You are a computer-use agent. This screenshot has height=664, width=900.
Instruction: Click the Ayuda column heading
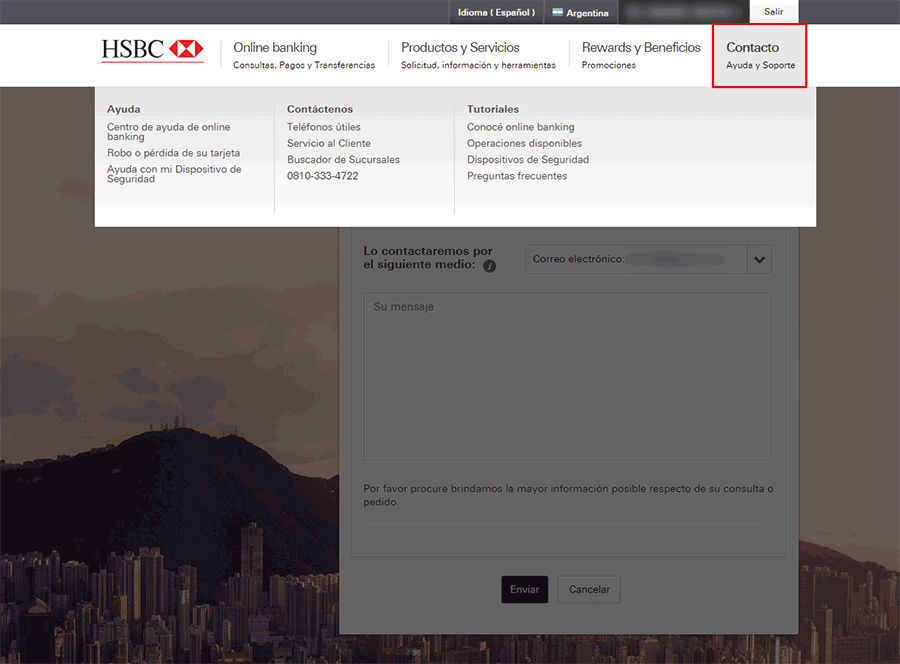[123, 109]
